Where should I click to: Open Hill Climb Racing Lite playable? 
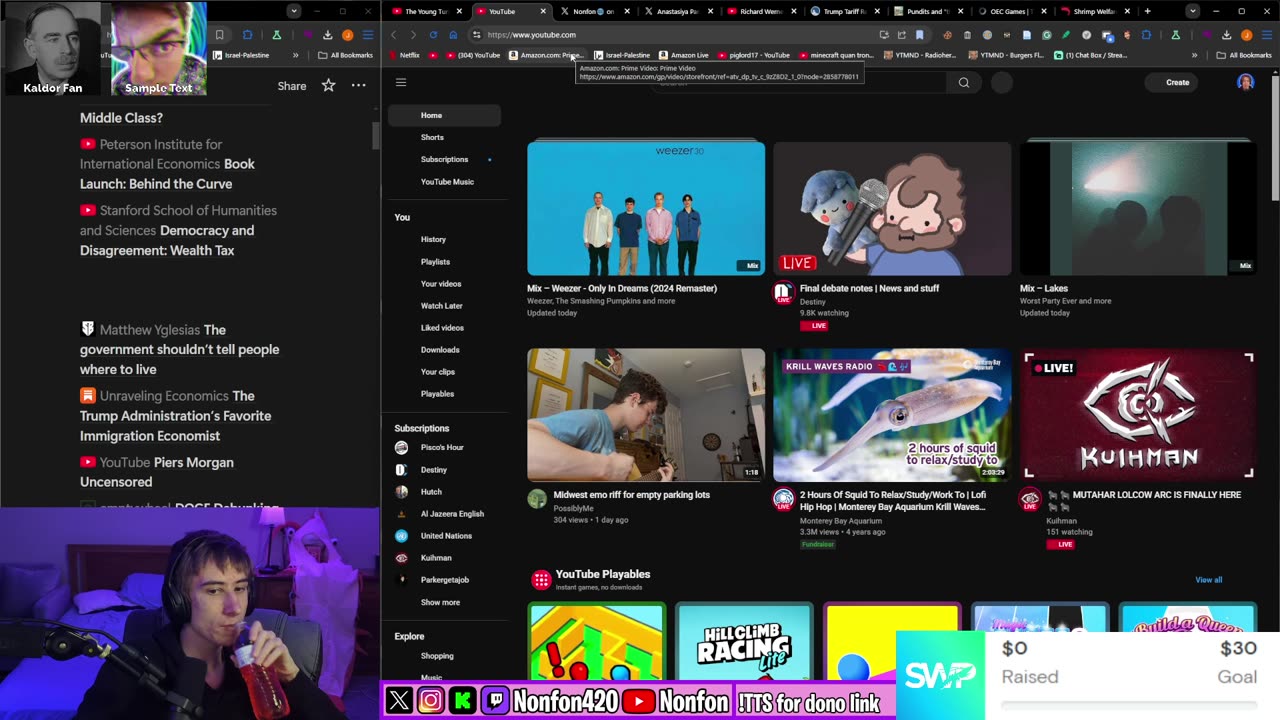(744, 642)
